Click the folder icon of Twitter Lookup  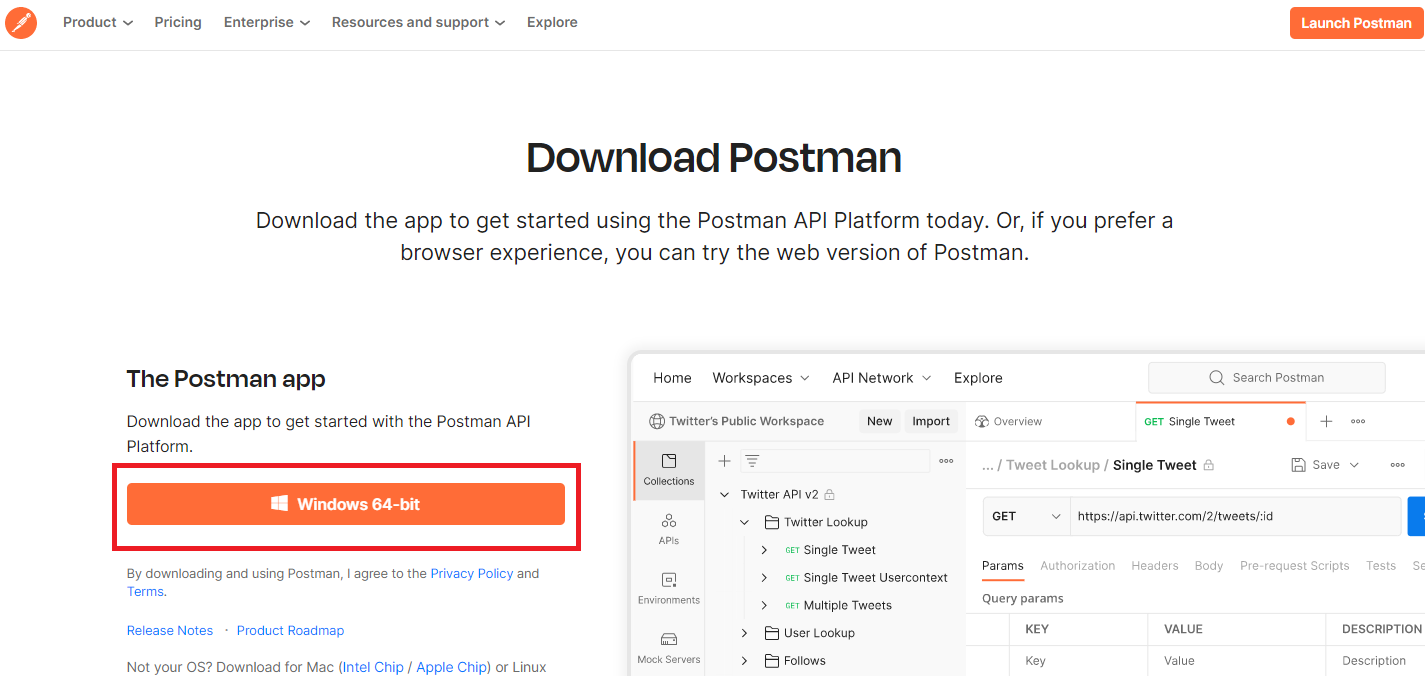[x=772, y=522]
